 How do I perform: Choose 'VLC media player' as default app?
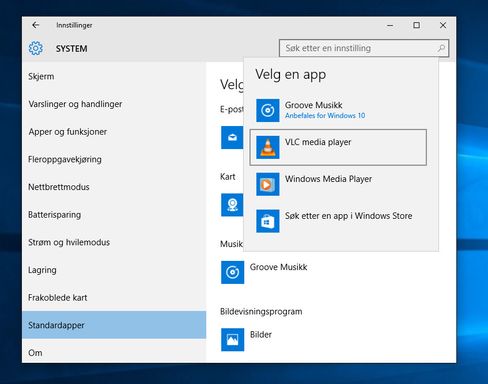[x=338, y=147]
